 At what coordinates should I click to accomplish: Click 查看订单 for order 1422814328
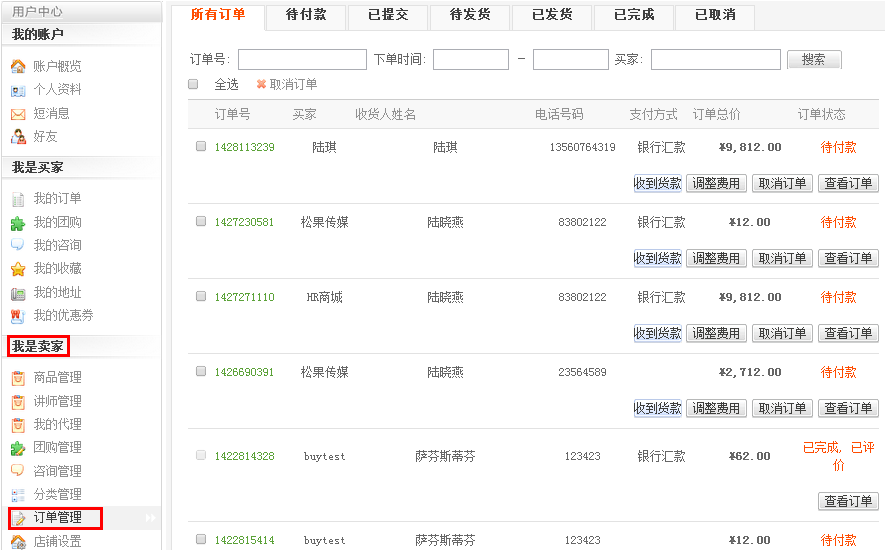pos(848,501)
